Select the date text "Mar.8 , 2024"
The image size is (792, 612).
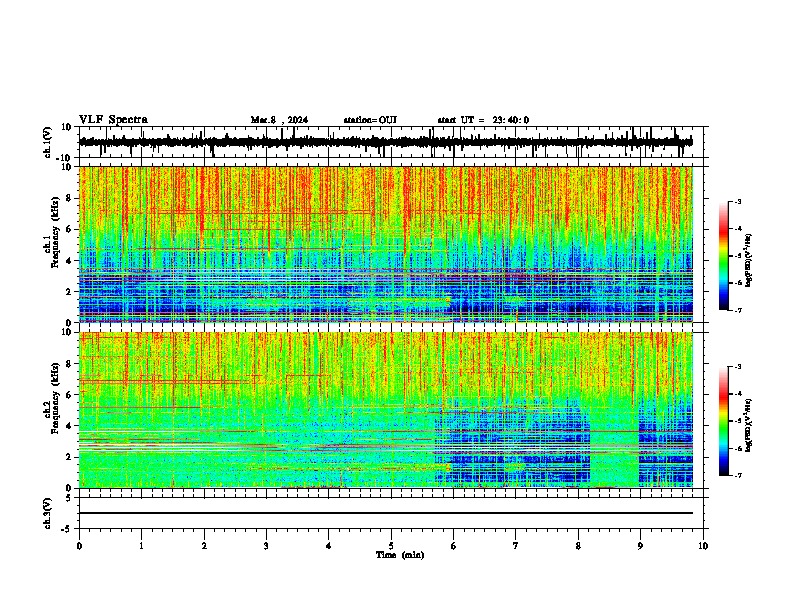279,120
